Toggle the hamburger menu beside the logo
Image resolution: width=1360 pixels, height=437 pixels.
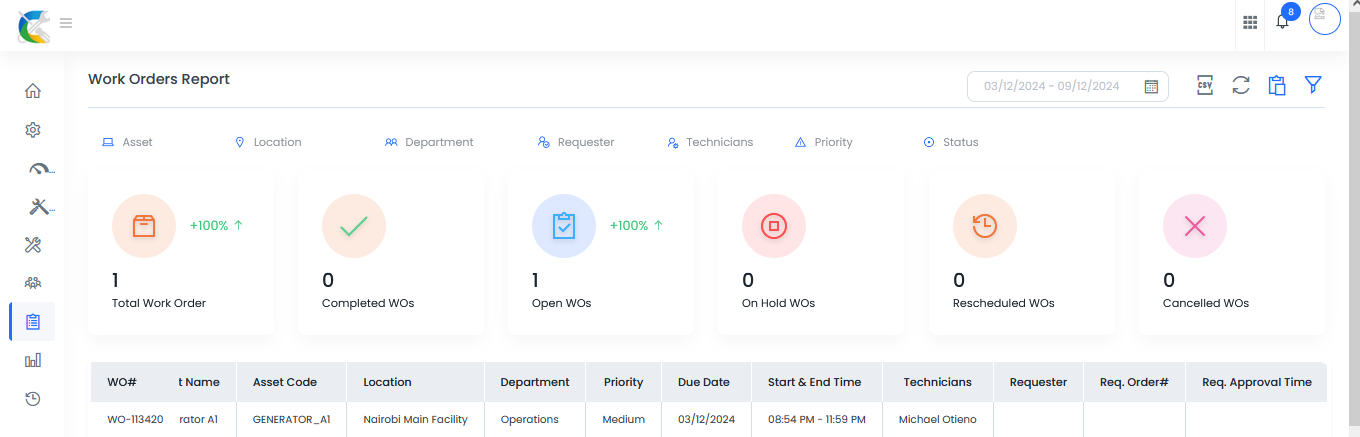pos(66,23)
